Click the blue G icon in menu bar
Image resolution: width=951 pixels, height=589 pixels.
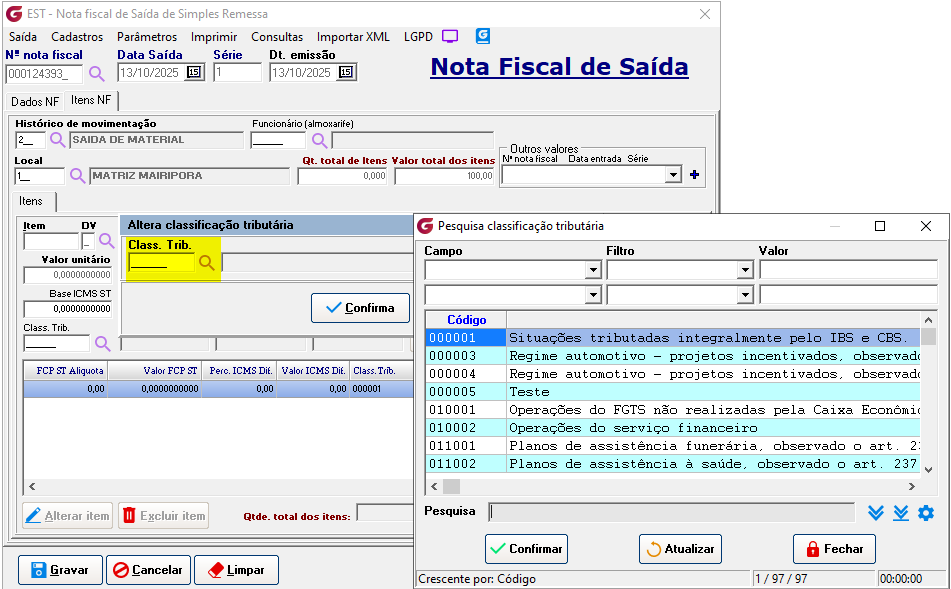(x=483, y=36)
